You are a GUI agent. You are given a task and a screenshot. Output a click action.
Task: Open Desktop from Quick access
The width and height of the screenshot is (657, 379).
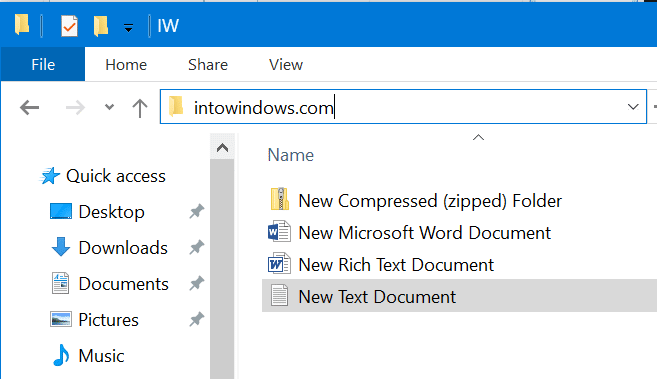click(111, 212)
